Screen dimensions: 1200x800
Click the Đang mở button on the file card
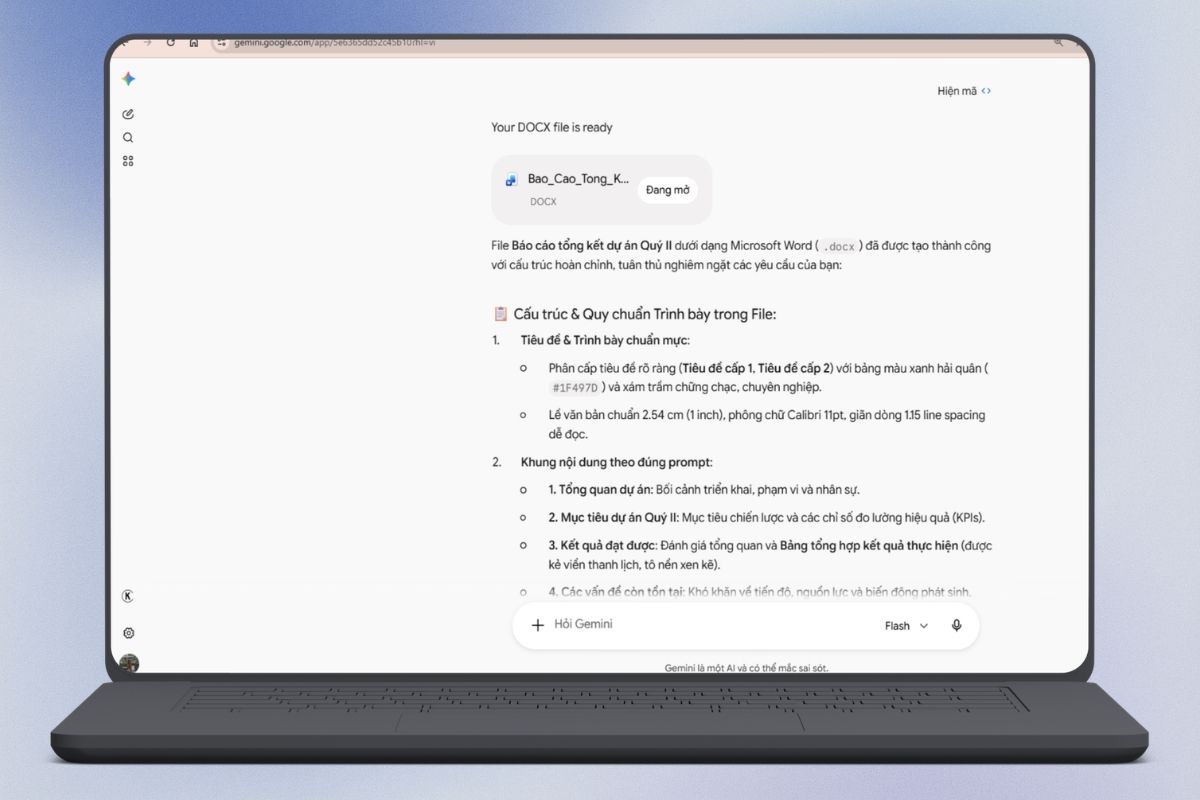(667, 190)
